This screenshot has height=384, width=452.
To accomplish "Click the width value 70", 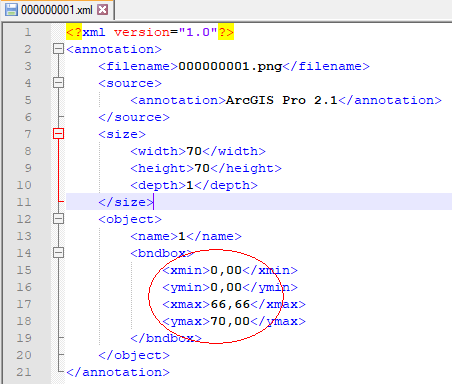I will pyautogui.click(x=194, y=151).
